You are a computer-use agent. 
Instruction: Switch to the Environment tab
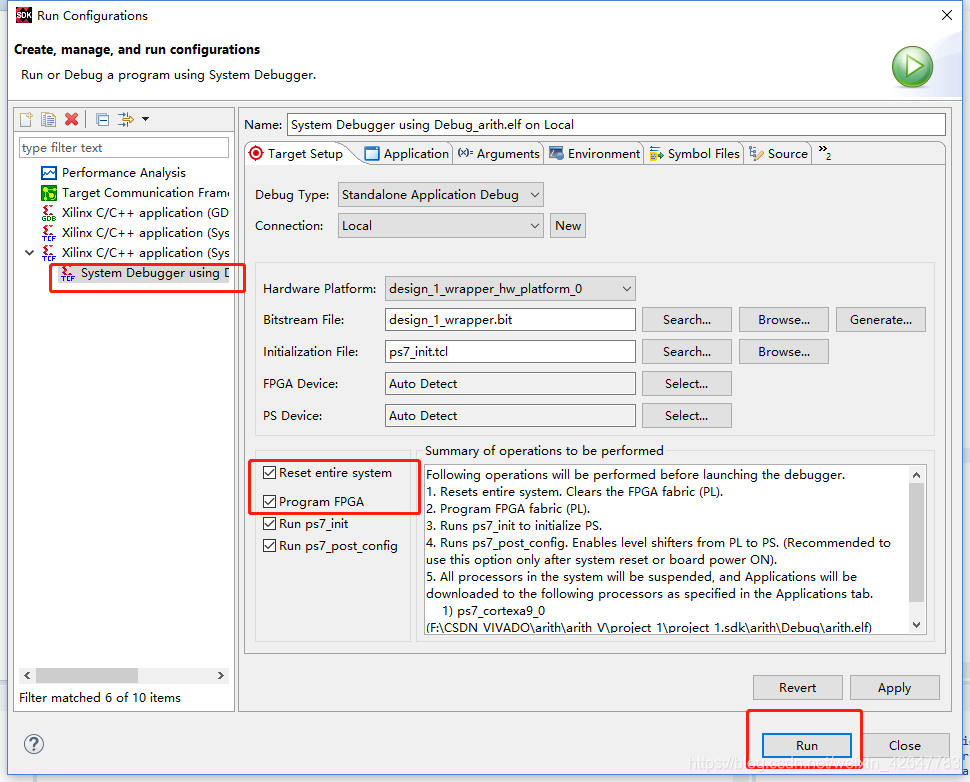594,153
